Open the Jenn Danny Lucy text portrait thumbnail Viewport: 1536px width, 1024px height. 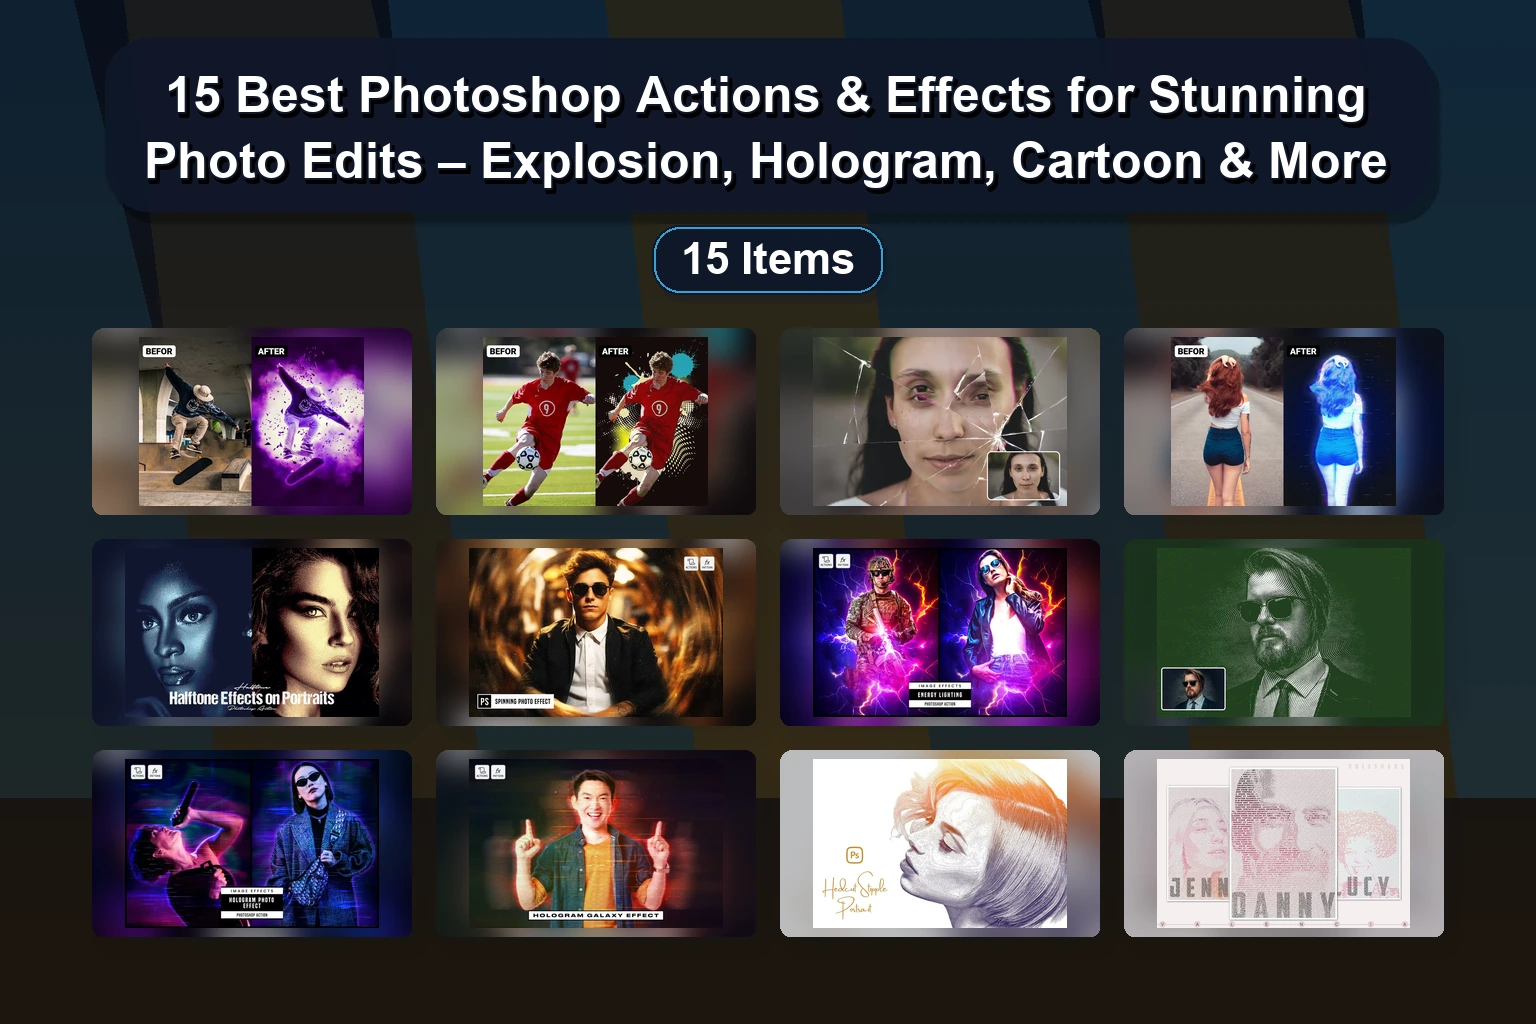(1284, 843)
